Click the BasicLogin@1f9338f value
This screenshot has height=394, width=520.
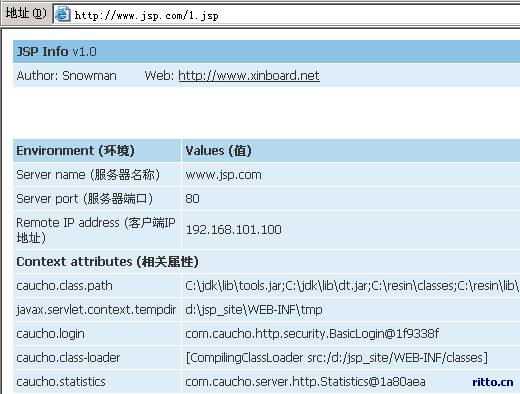tap(312, 334)
